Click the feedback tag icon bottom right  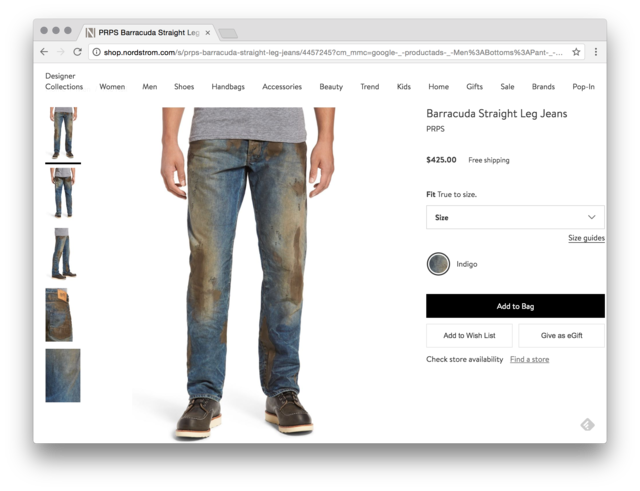click(587, 425)
